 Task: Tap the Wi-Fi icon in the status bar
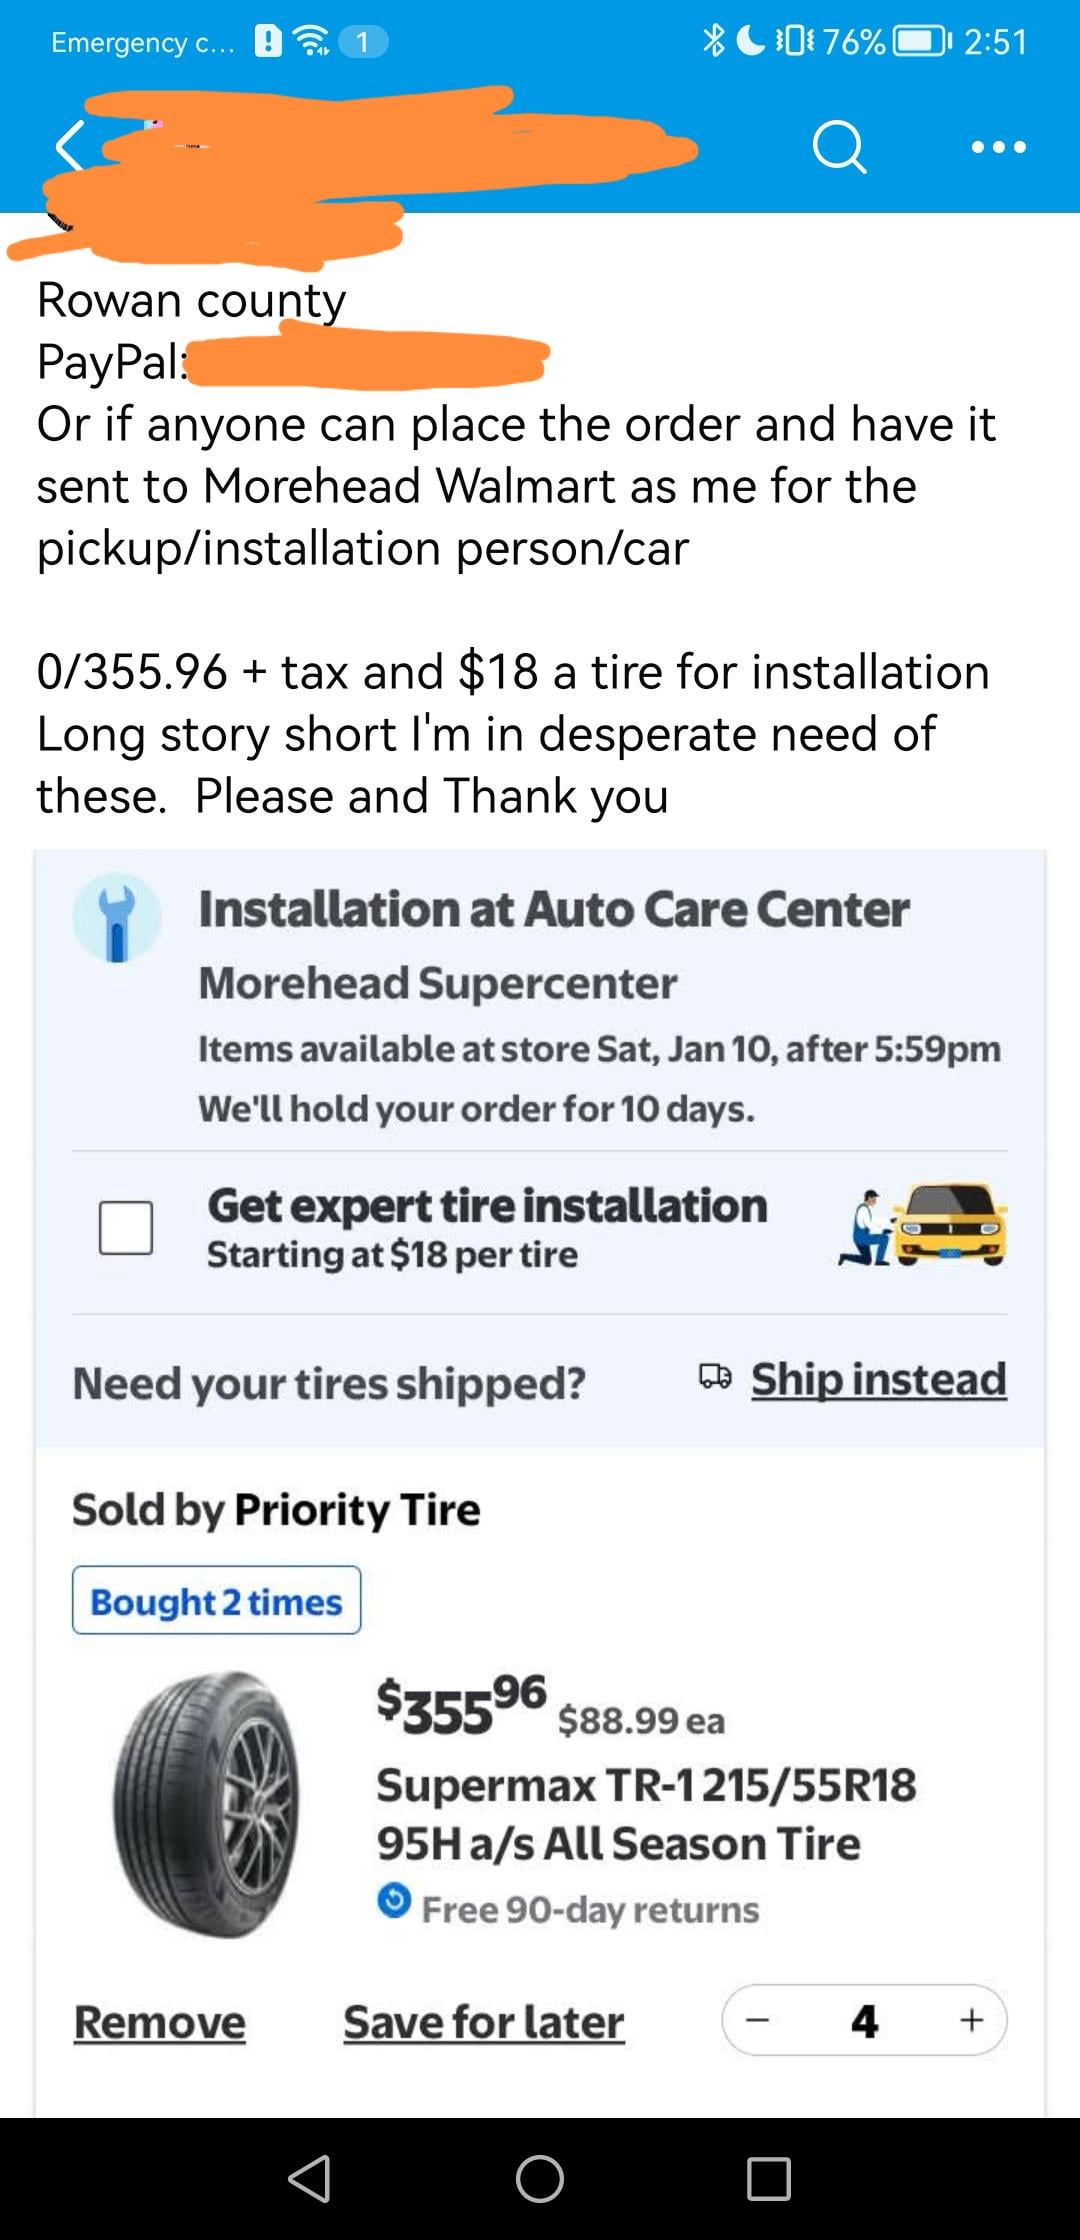311,42
